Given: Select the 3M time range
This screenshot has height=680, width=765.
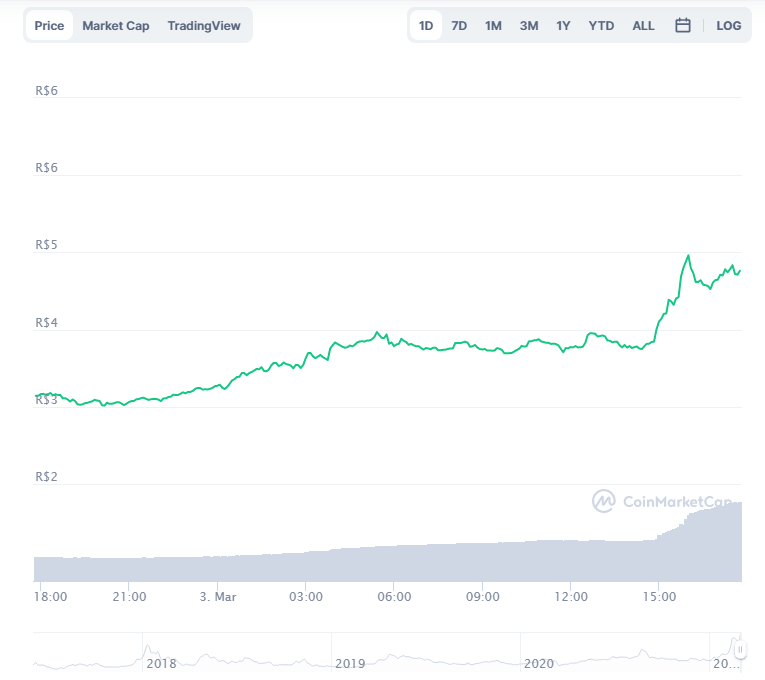Looking at the screenshot, I should [x=529, y=25].
